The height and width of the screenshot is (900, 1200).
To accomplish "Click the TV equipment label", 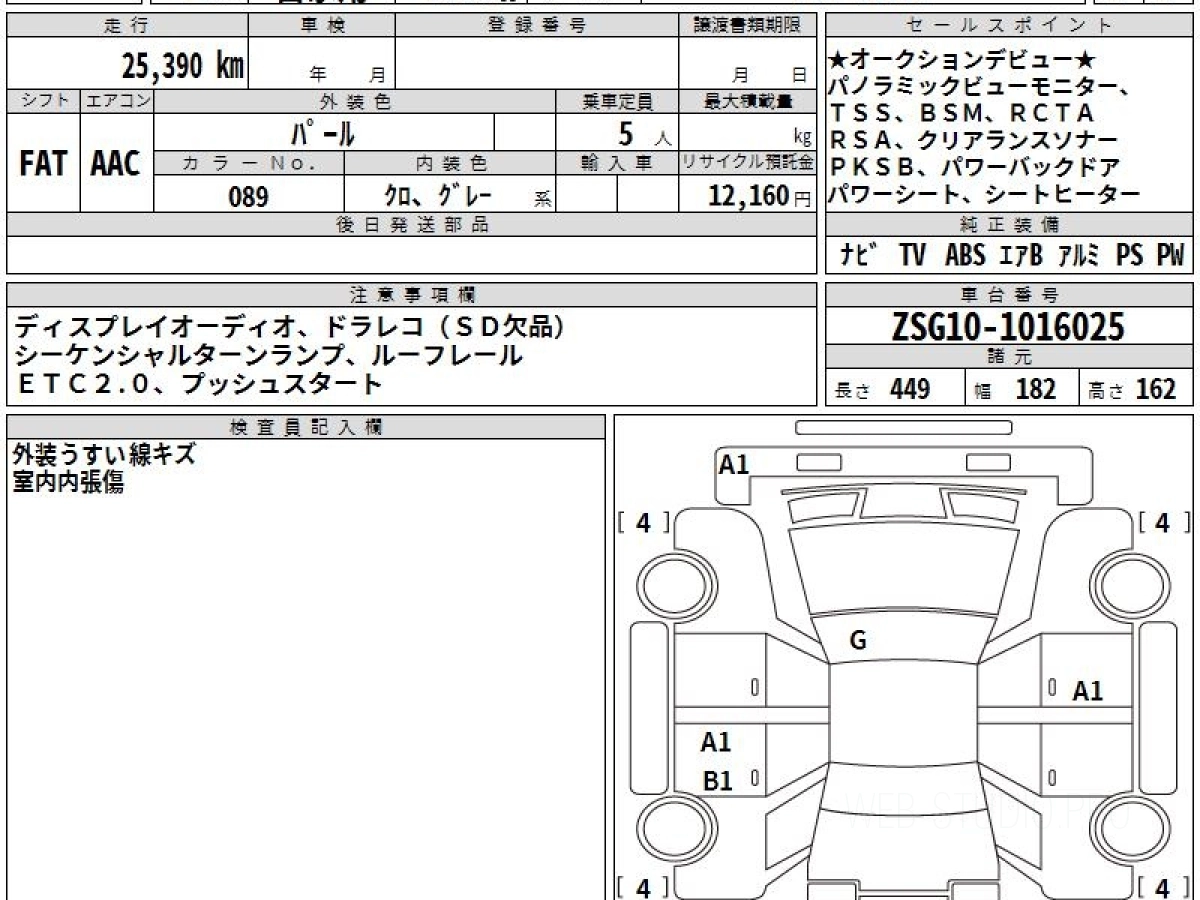I will 912,256.
